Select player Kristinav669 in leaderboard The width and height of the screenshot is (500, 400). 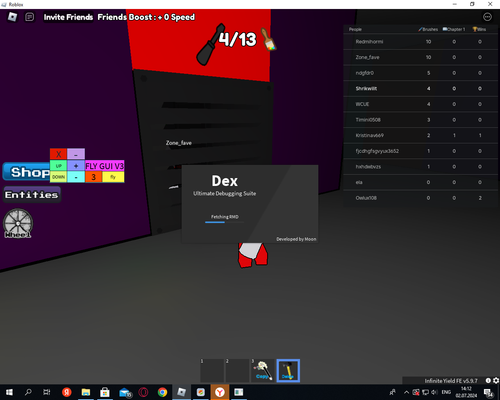pos(421,136)
